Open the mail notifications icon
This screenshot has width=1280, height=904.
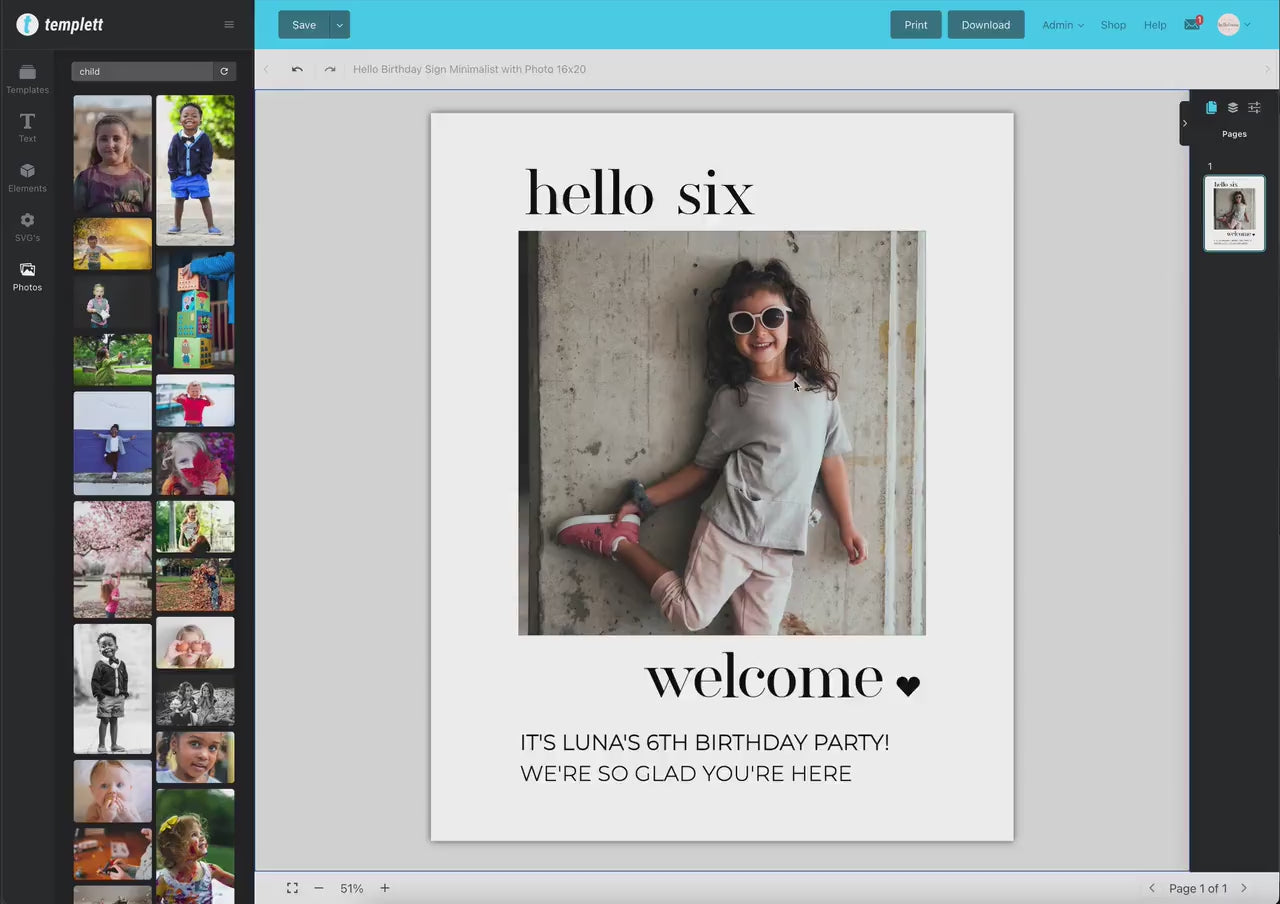click(1192, 24)
